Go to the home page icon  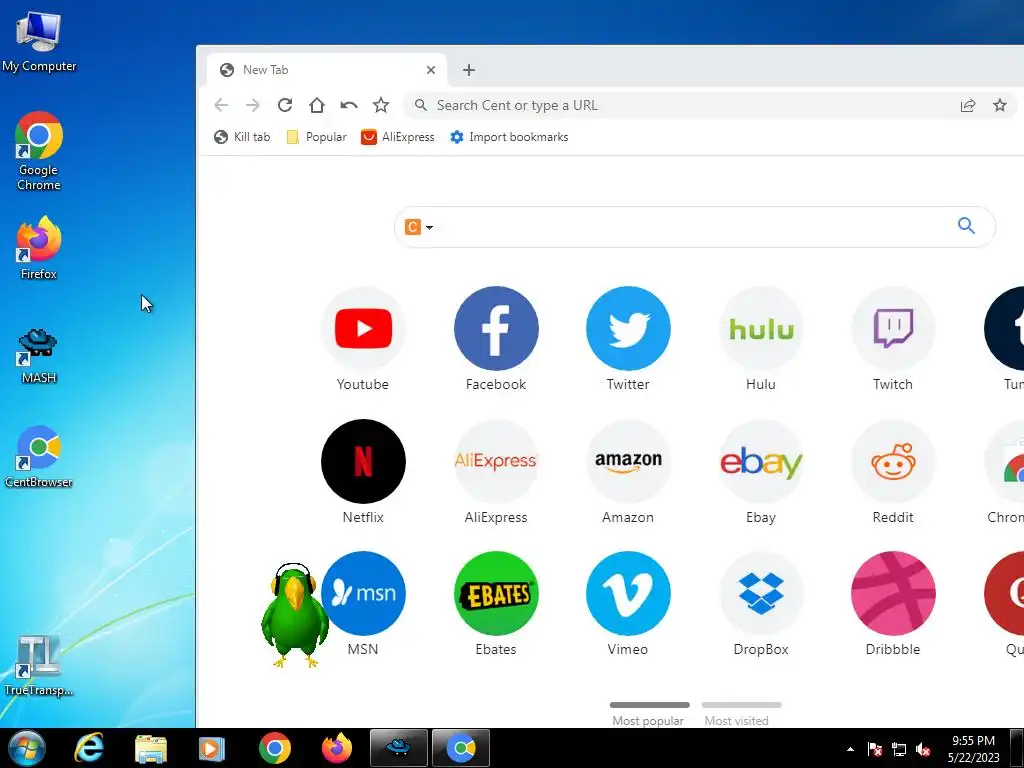point(317,105)
